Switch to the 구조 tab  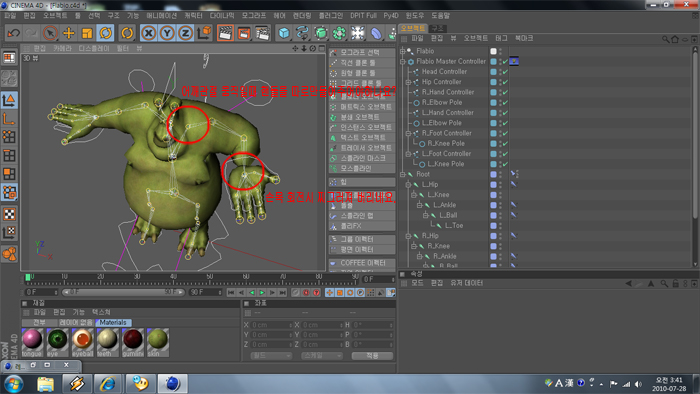437,28
